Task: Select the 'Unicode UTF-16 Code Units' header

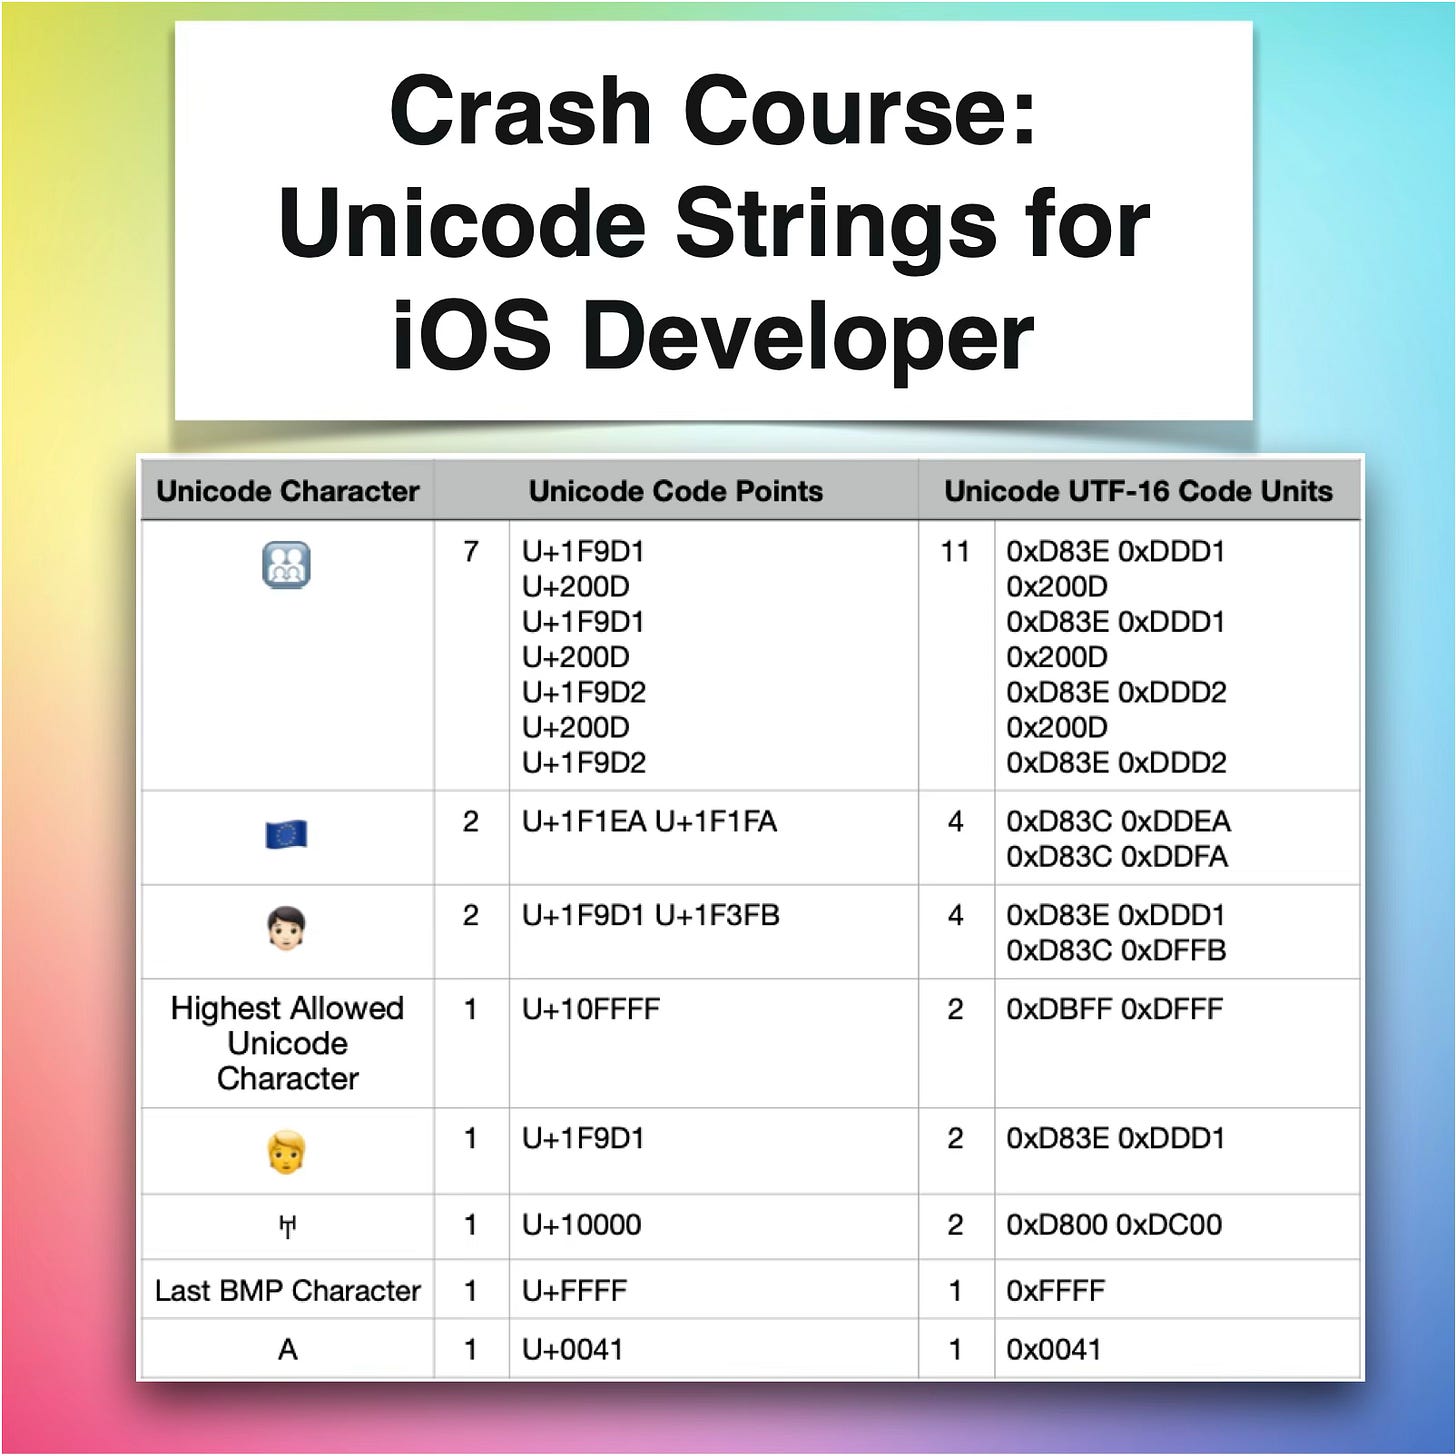Action: point(1138,491)
